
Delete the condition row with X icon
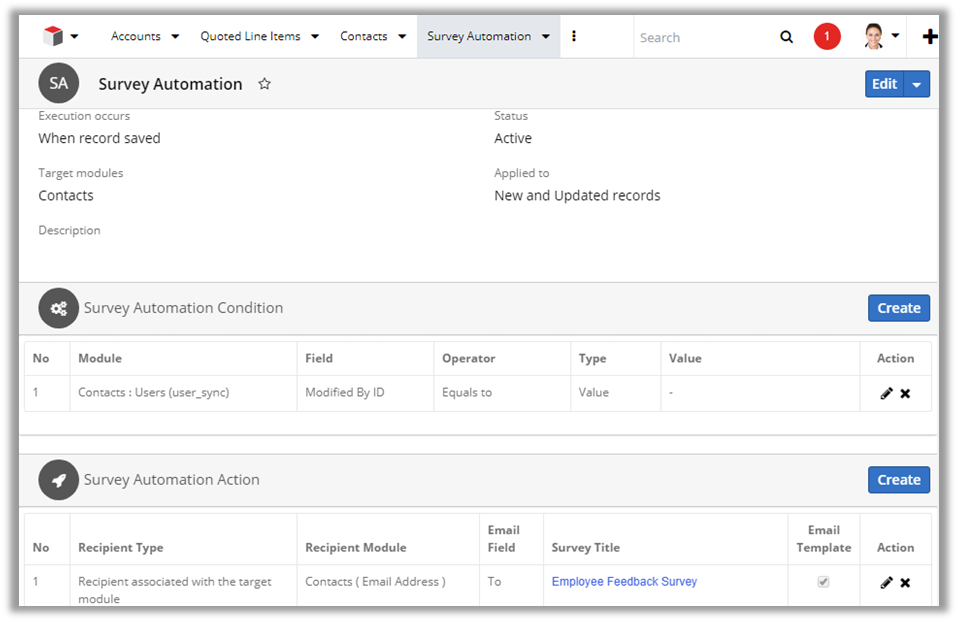[x=905, y=393]
